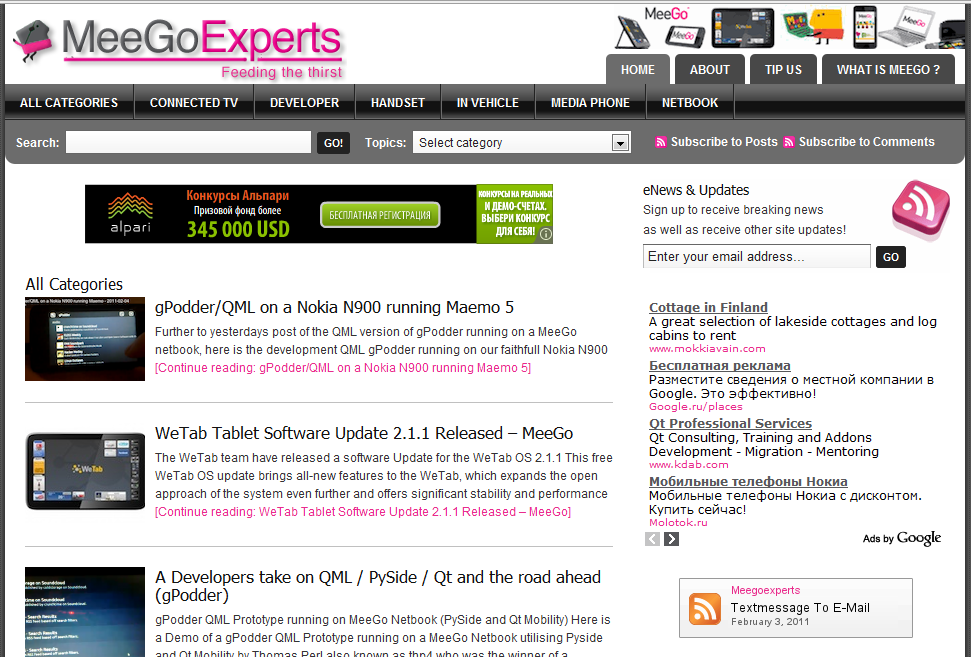
Task: Click the Subscribe to Posts link
Action: tap(724, 142)
